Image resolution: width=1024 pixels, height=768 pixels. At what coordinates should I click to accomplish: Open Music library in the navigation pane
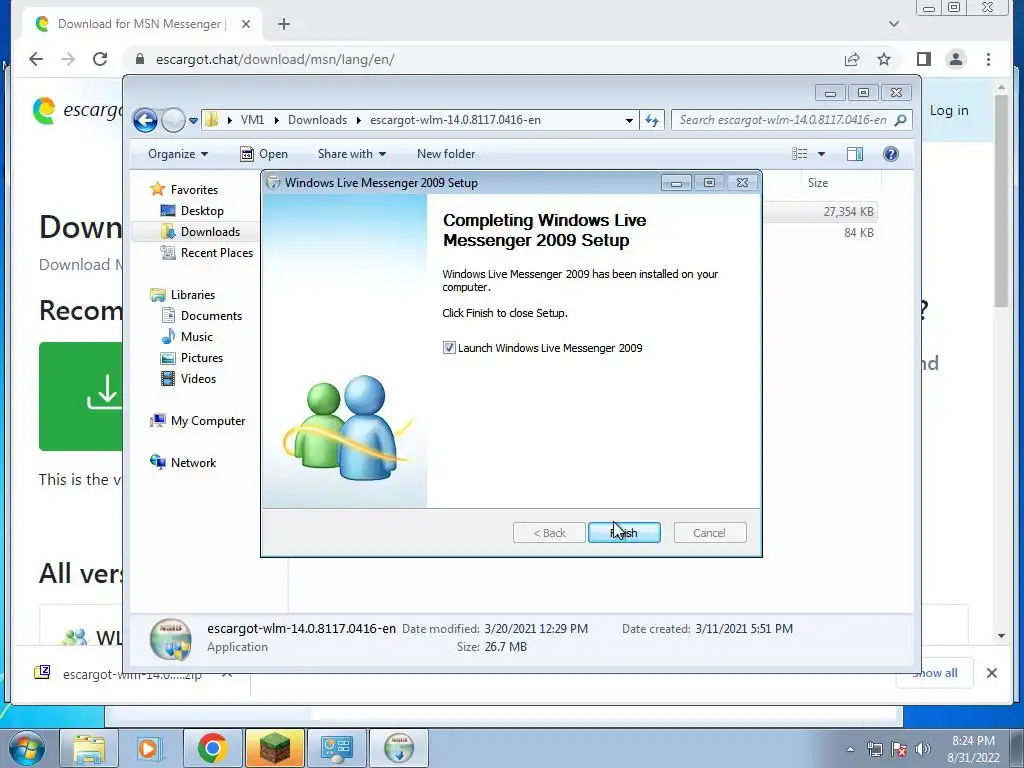(x=197, y=336)
